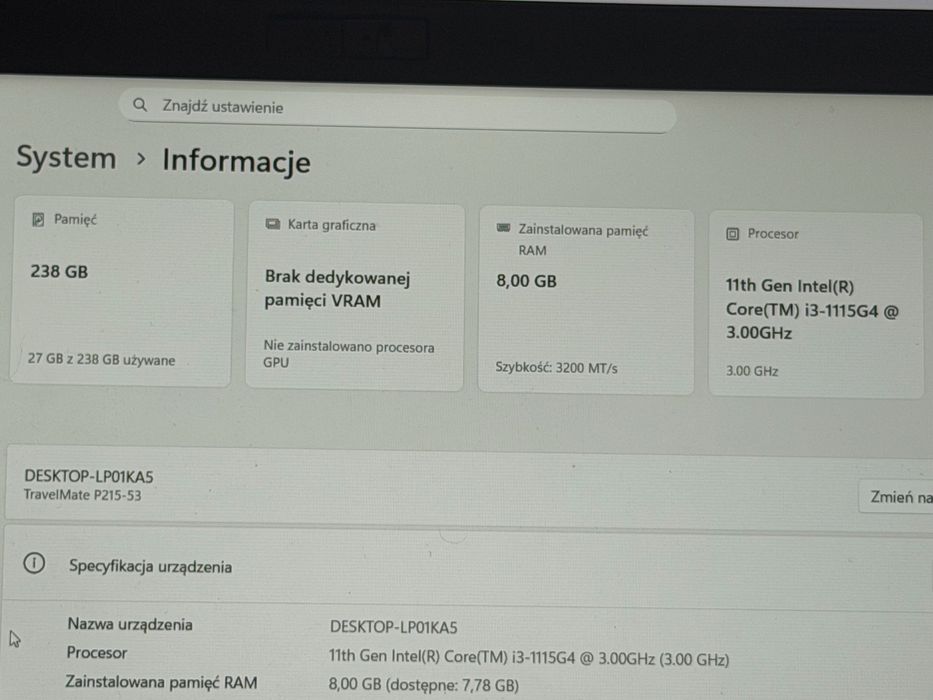Screen dimensions: 933x700
Task: Click 'Szybkość: 3200 MT/s' text
Action: 556,368
